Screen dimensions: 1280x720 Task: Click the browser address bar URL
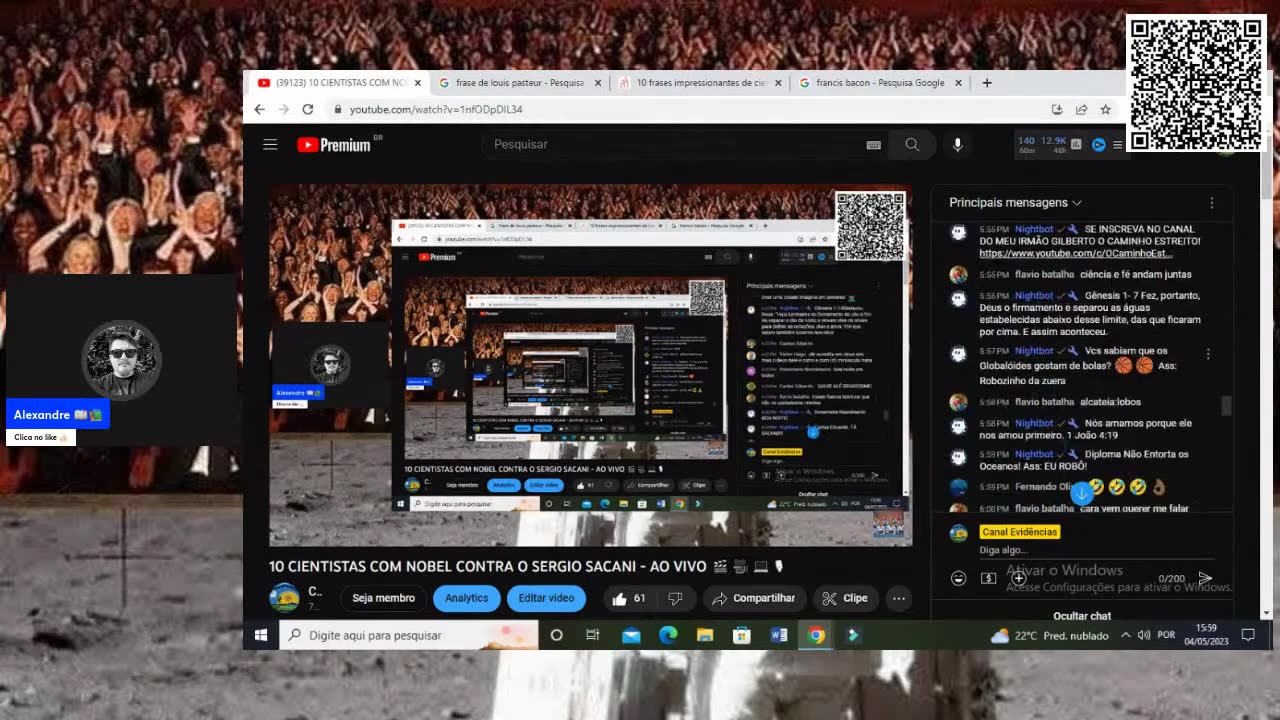click(436, 109)
